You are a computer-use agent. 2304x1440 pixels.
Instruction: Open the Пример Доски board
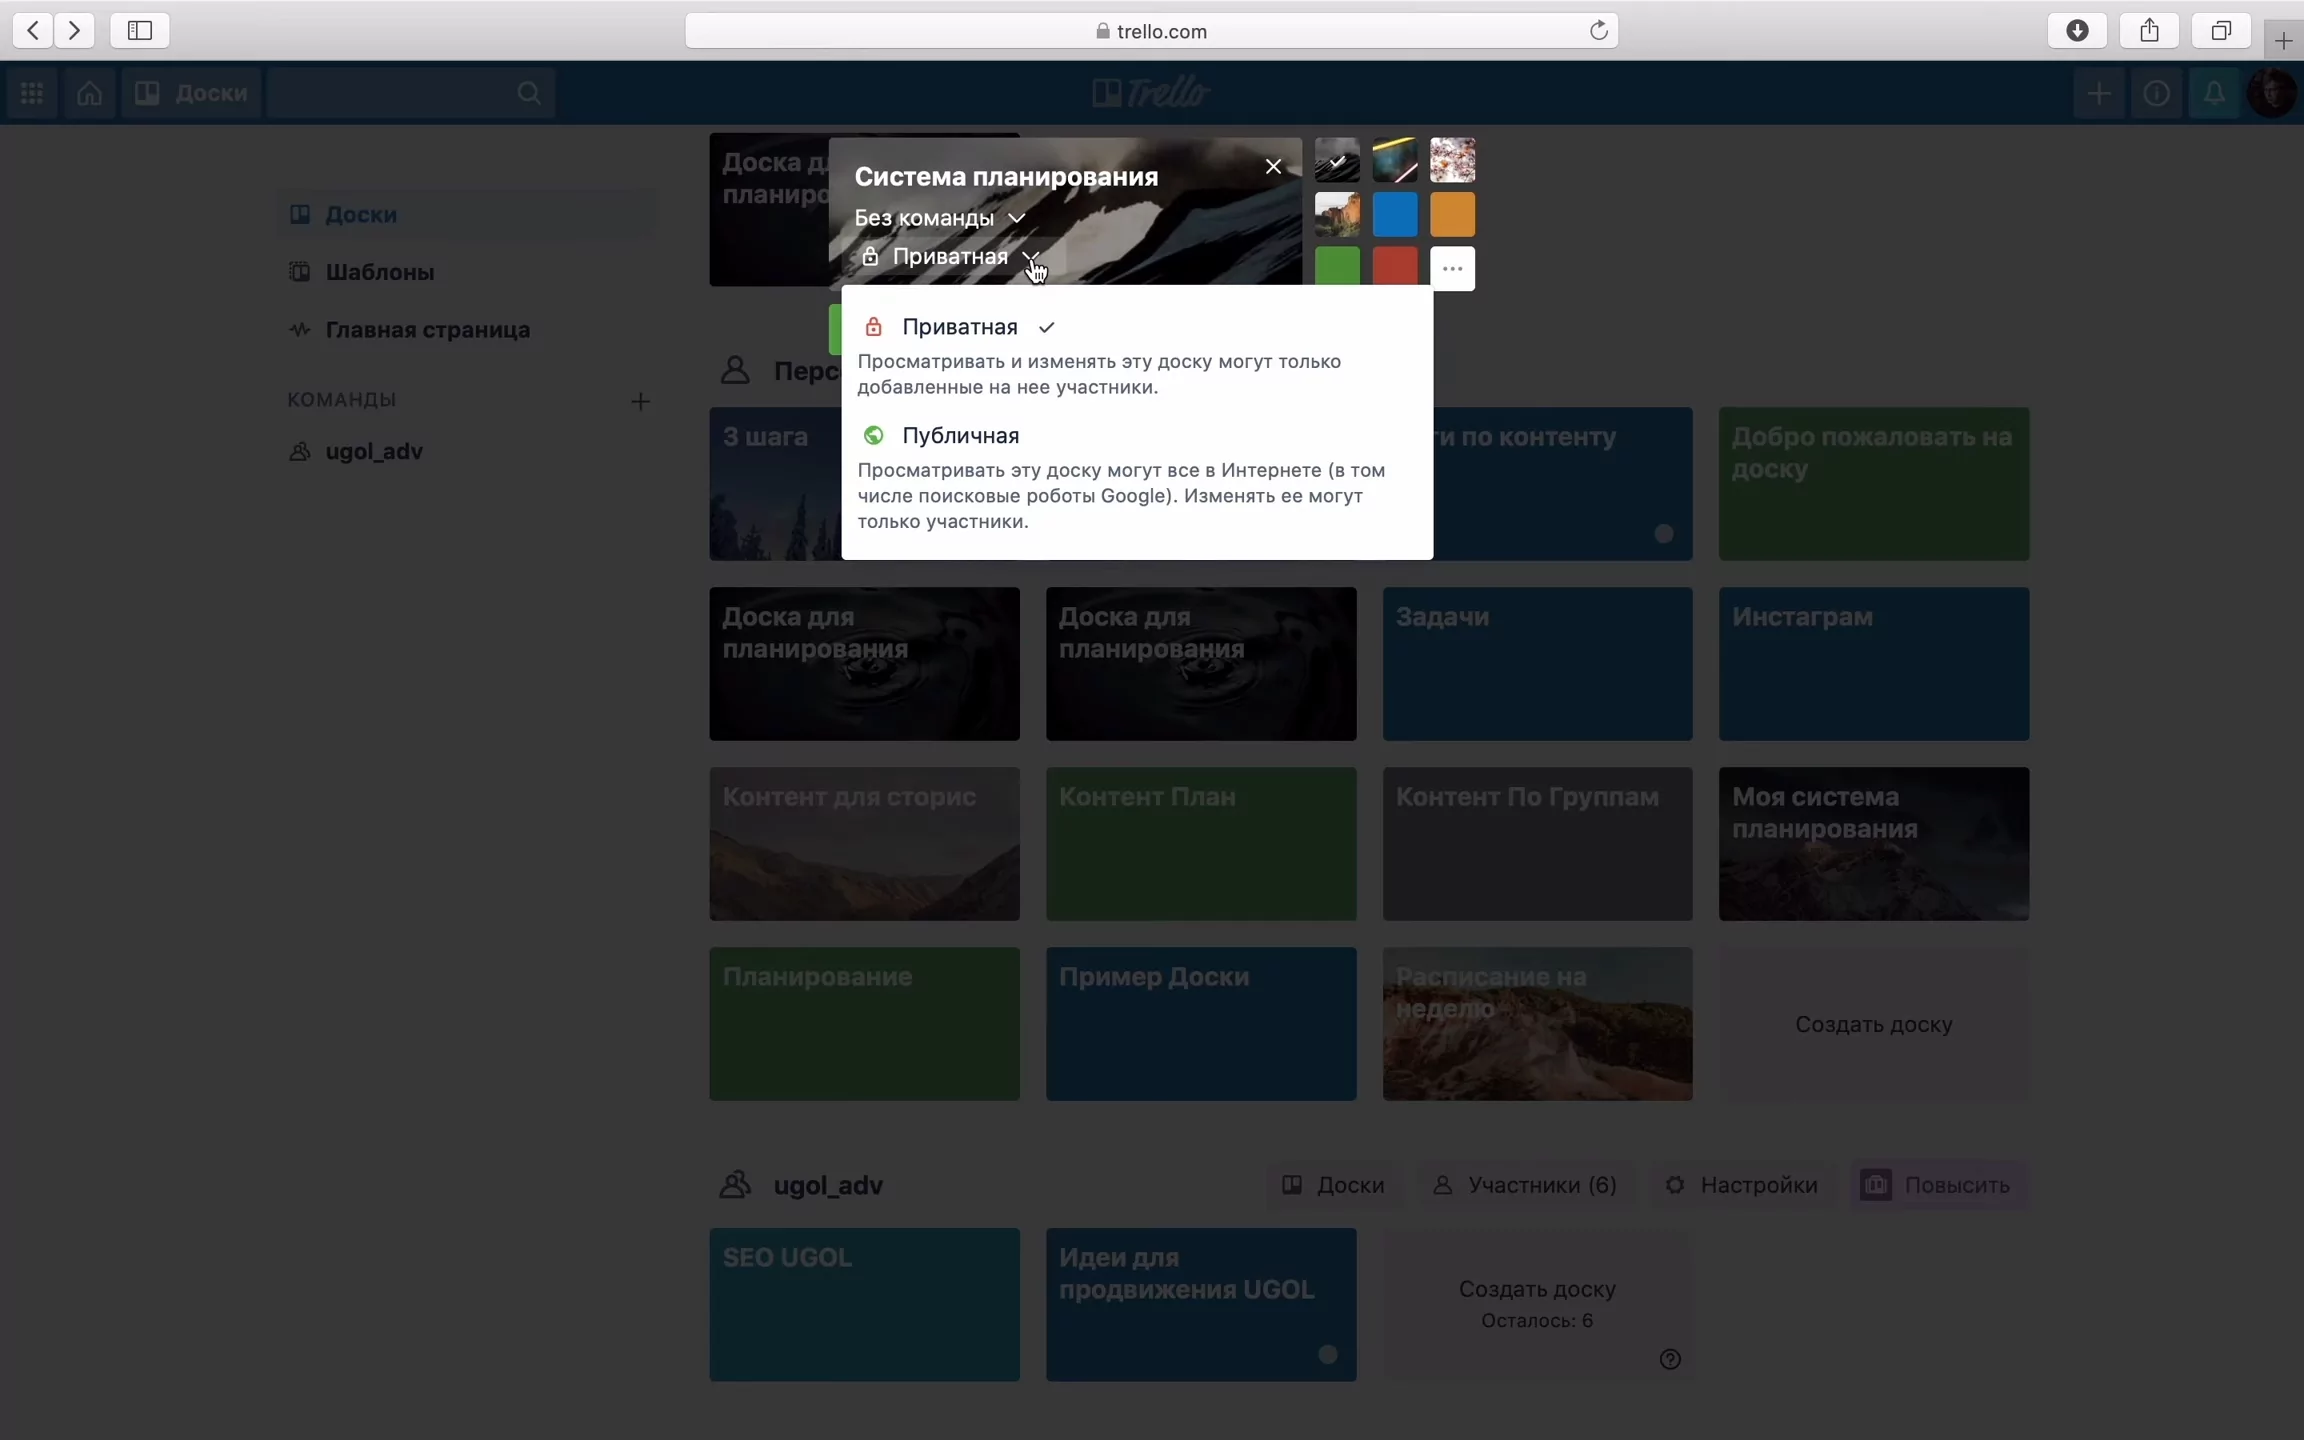click(x=1201, y=1024)
